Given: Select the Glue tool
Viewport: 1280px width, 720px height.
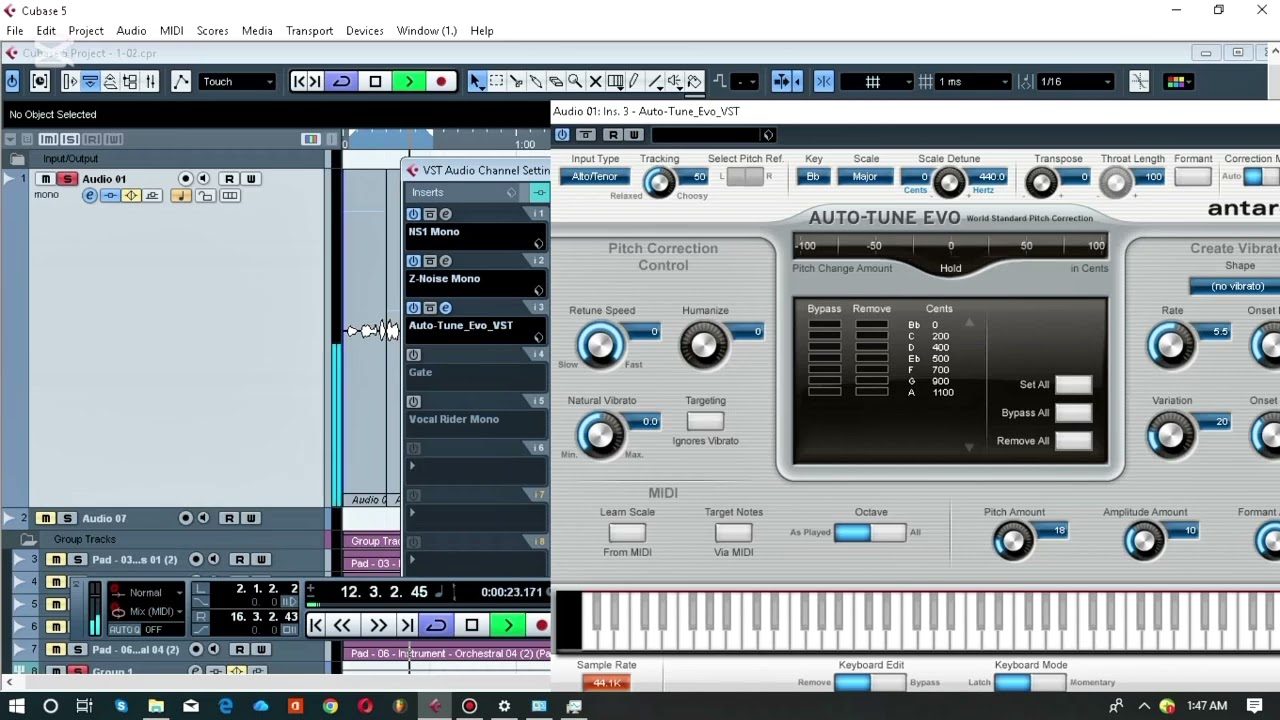Looking at the screenshot, I should (536, 82).
